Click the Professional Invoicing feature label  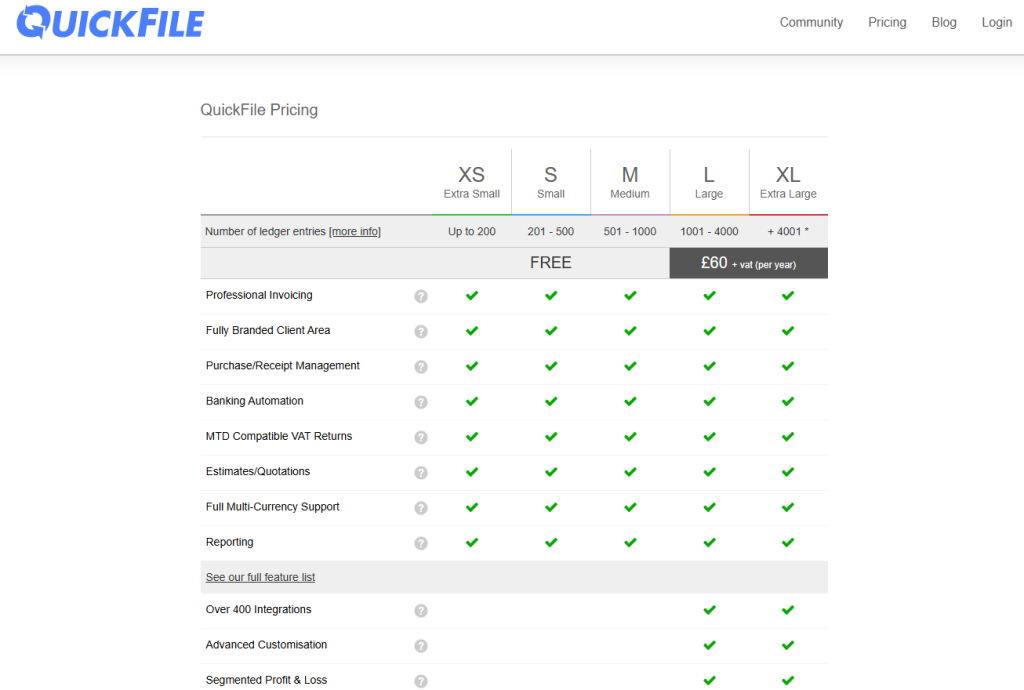(259, 295)
